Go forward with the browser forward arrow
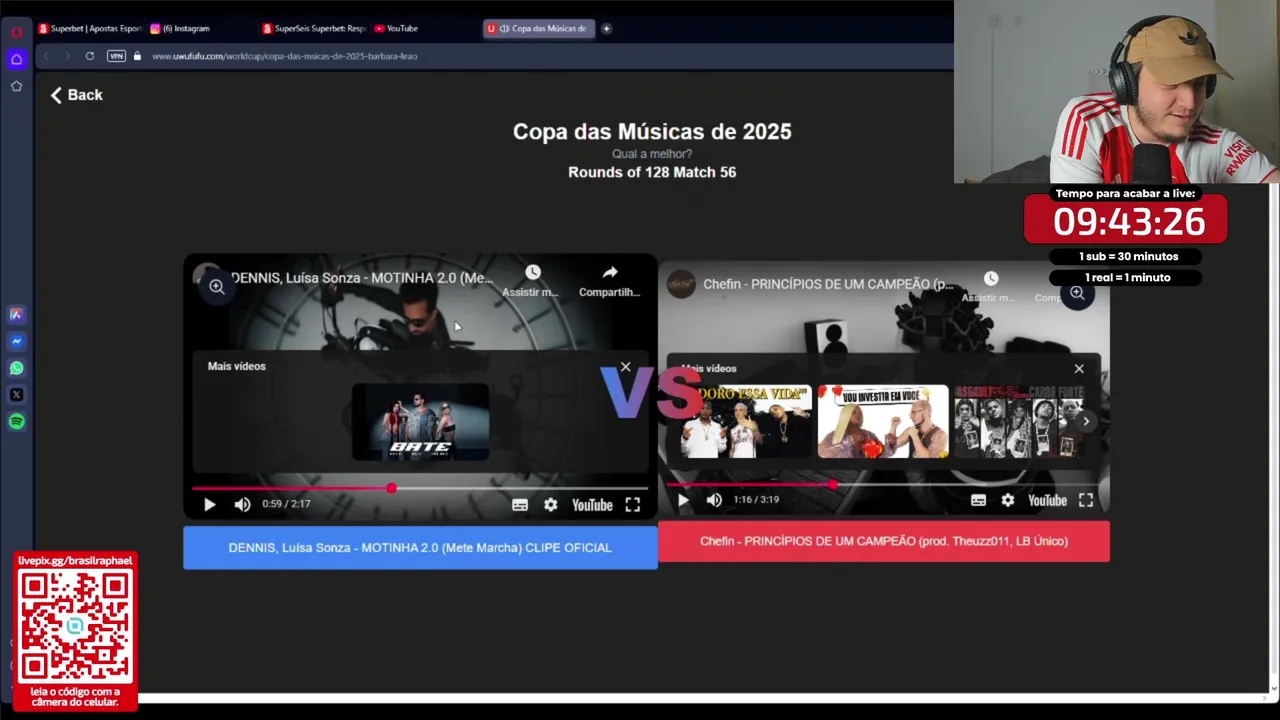Screen dimensions: 1280x720 (x=67, y=56)
